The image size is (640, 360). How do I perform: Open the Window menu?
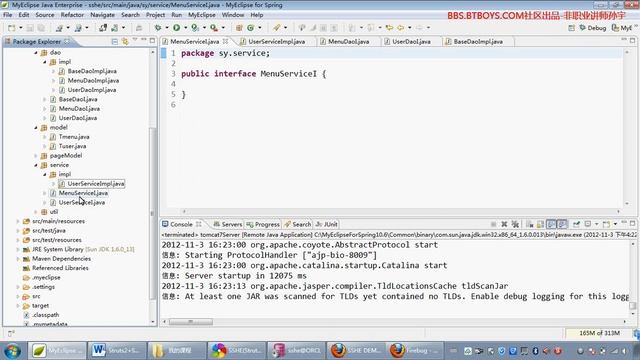tap(233, 15)
